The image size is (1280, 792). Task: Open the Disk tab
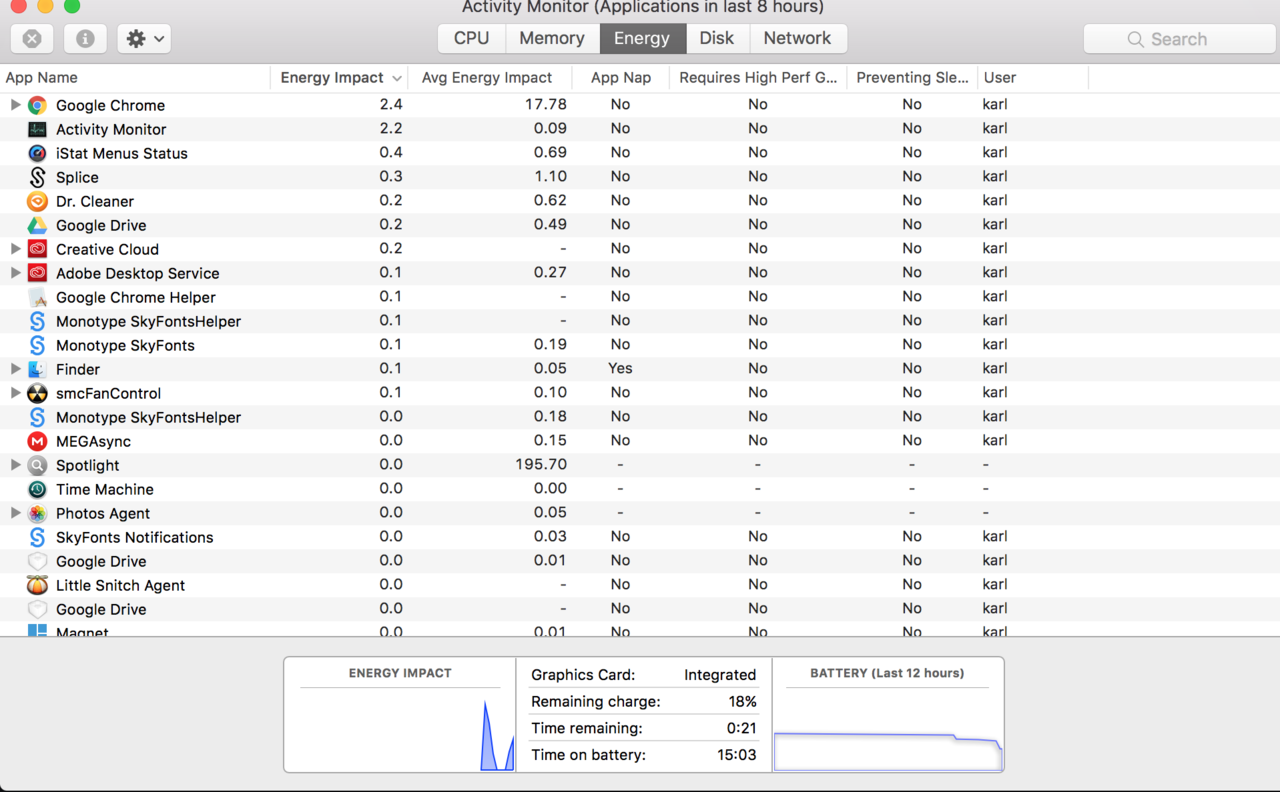point(716,38)
